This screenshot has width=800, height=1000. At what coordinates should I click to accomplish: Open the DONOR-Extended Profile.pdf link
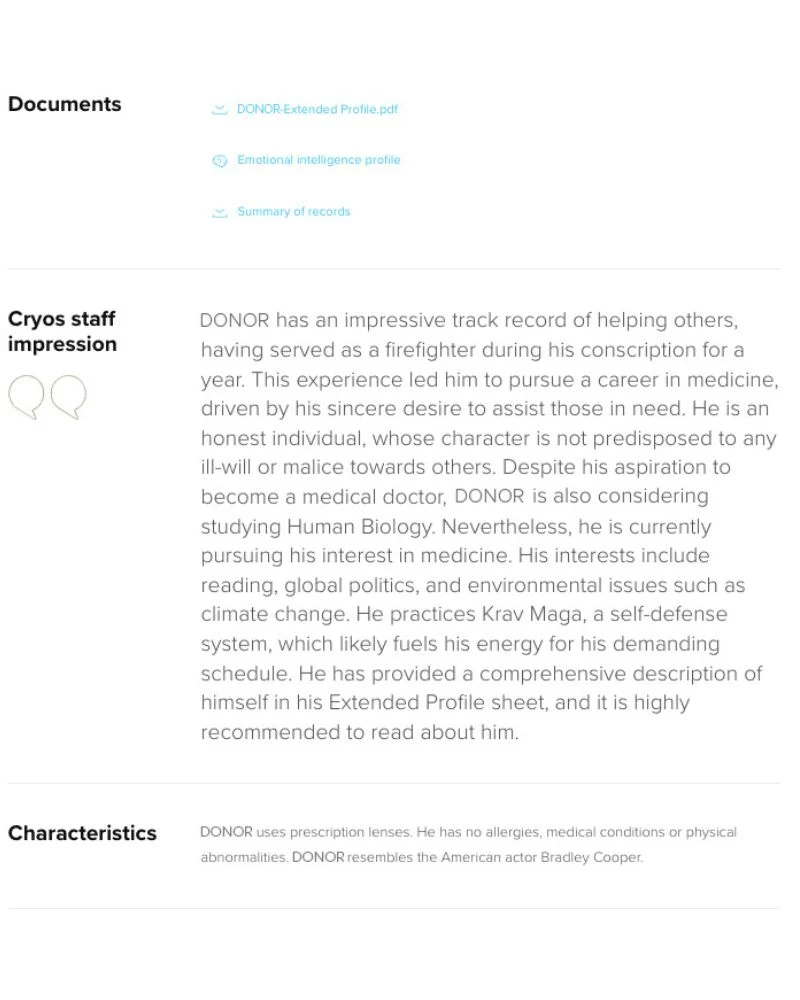coord(317,109)
